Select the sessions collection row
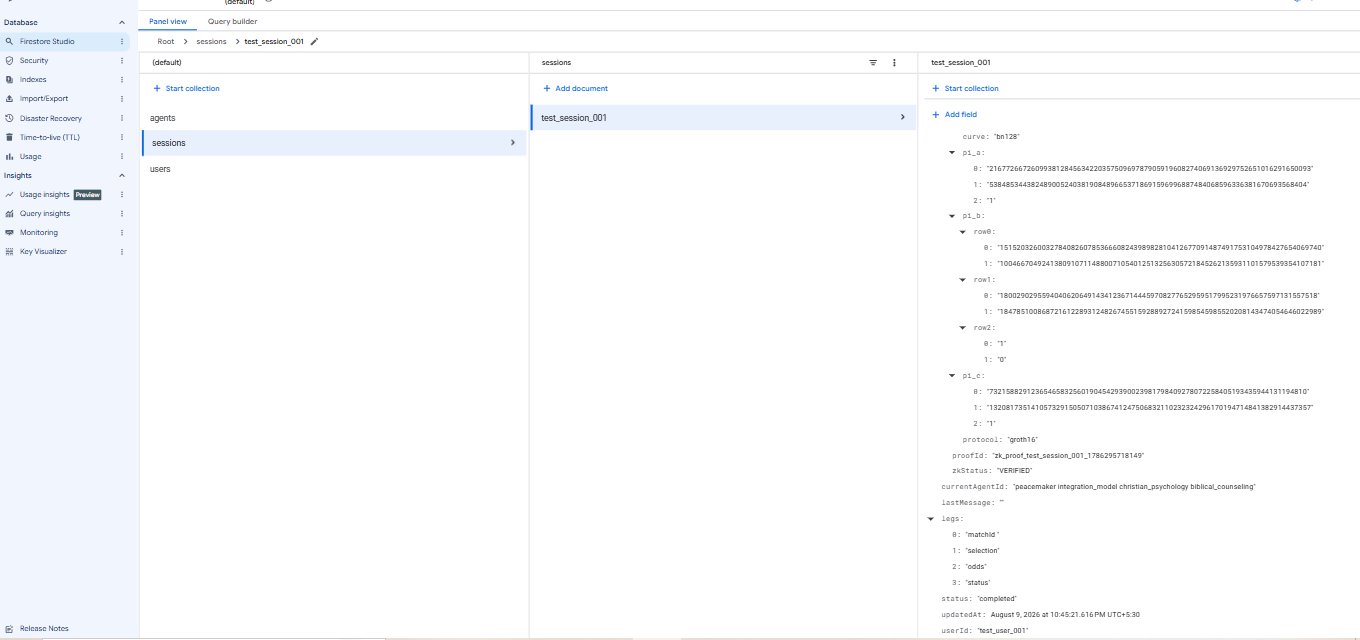 334,143
